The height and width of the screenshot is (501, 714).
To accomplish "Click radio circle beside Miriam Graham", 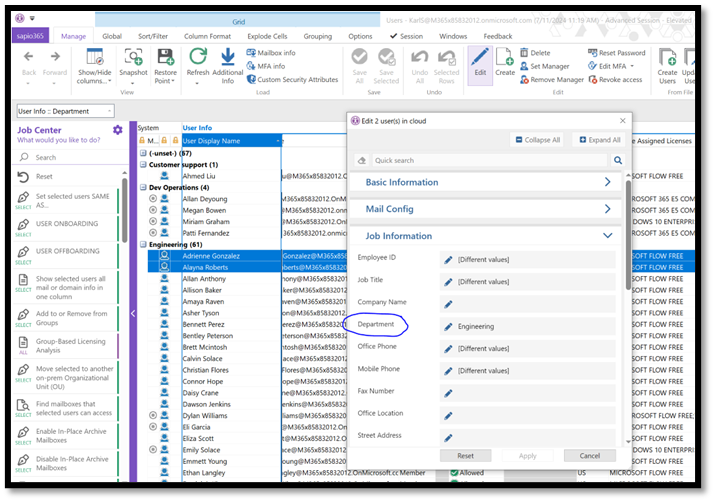I will pos(153,221).
